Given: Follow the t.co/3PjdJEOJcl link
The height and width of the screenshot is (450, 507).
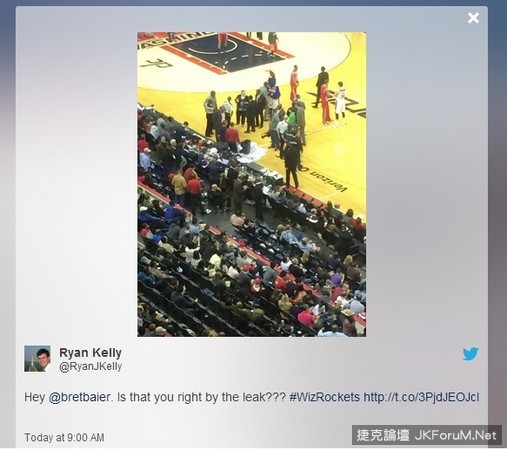Looking at the screenshot, I should pyautogui.click(x=421, y=397).
